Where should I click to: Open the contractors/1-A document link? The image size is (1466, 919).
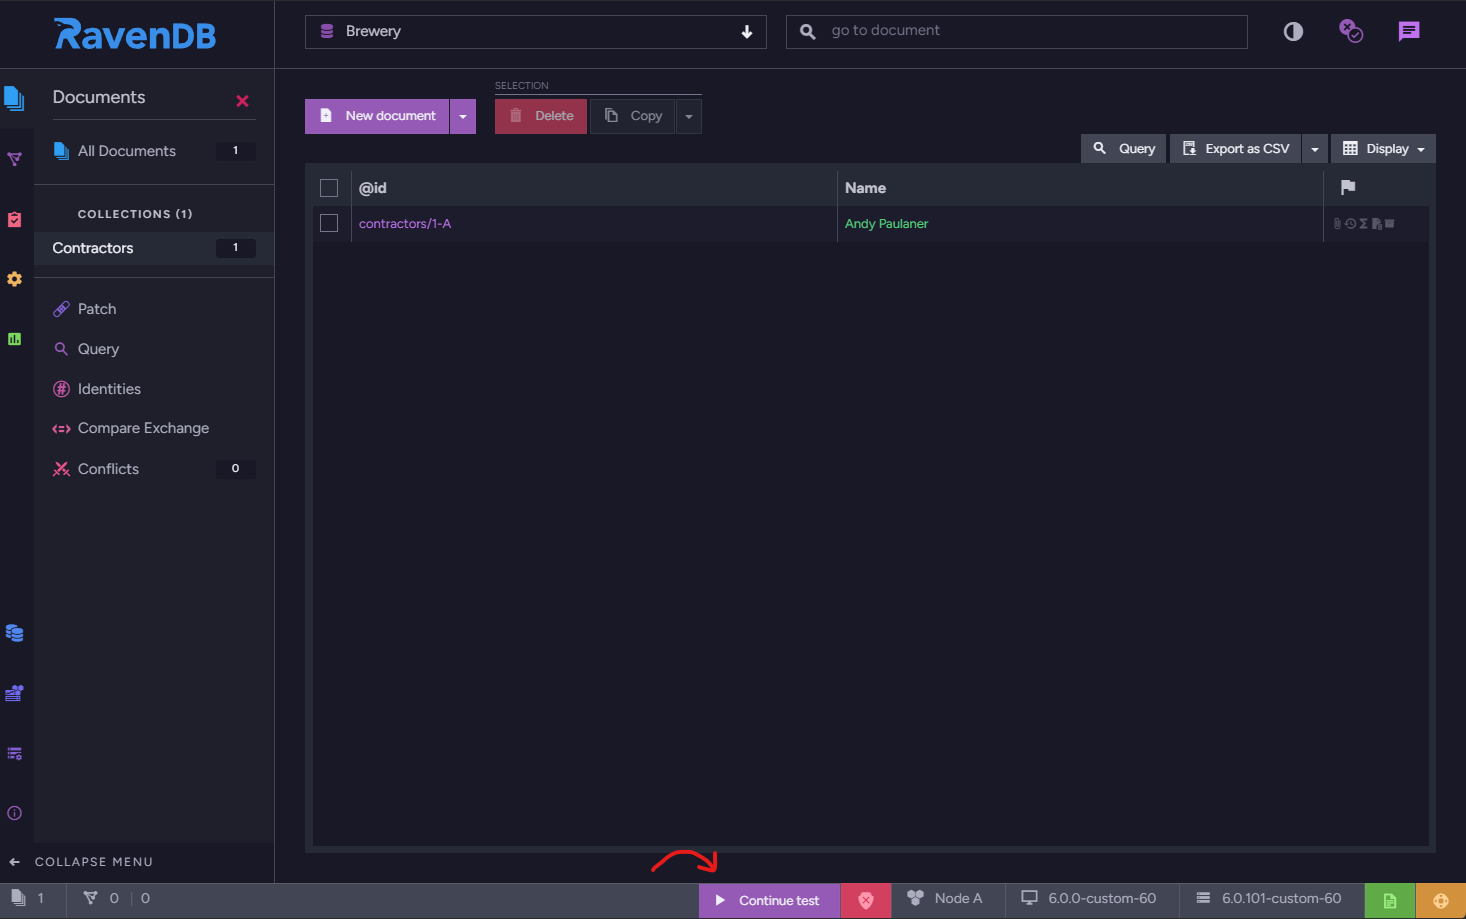pyautogui.click(x=405, y=224)
